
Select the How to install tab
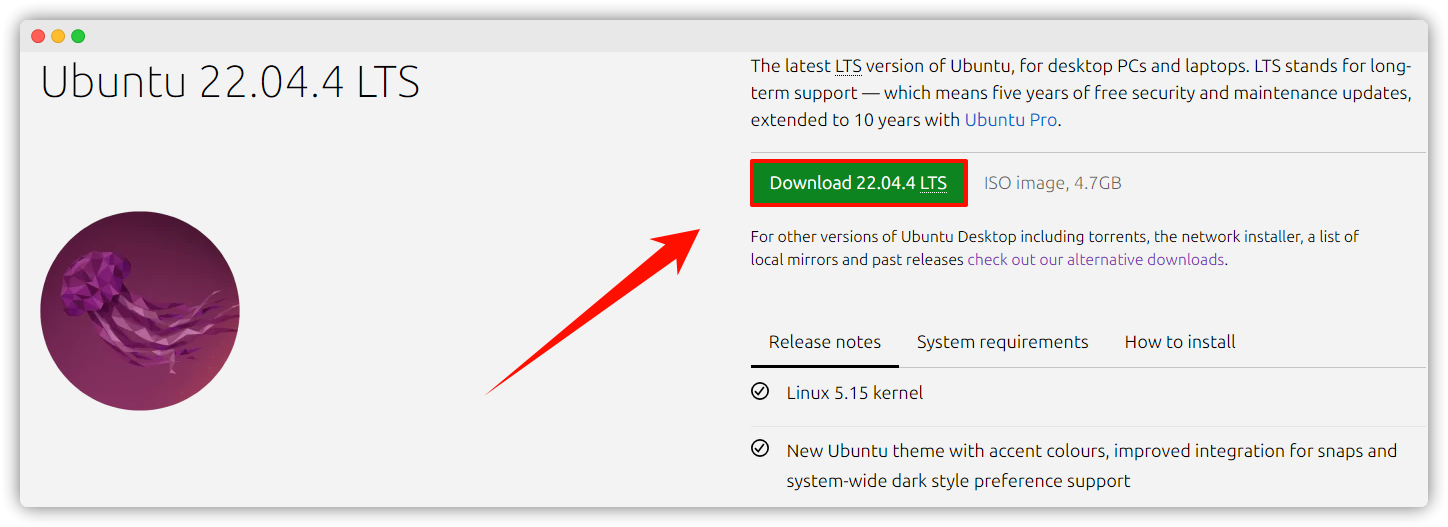pyautogui.click(x=1180, y=342)
